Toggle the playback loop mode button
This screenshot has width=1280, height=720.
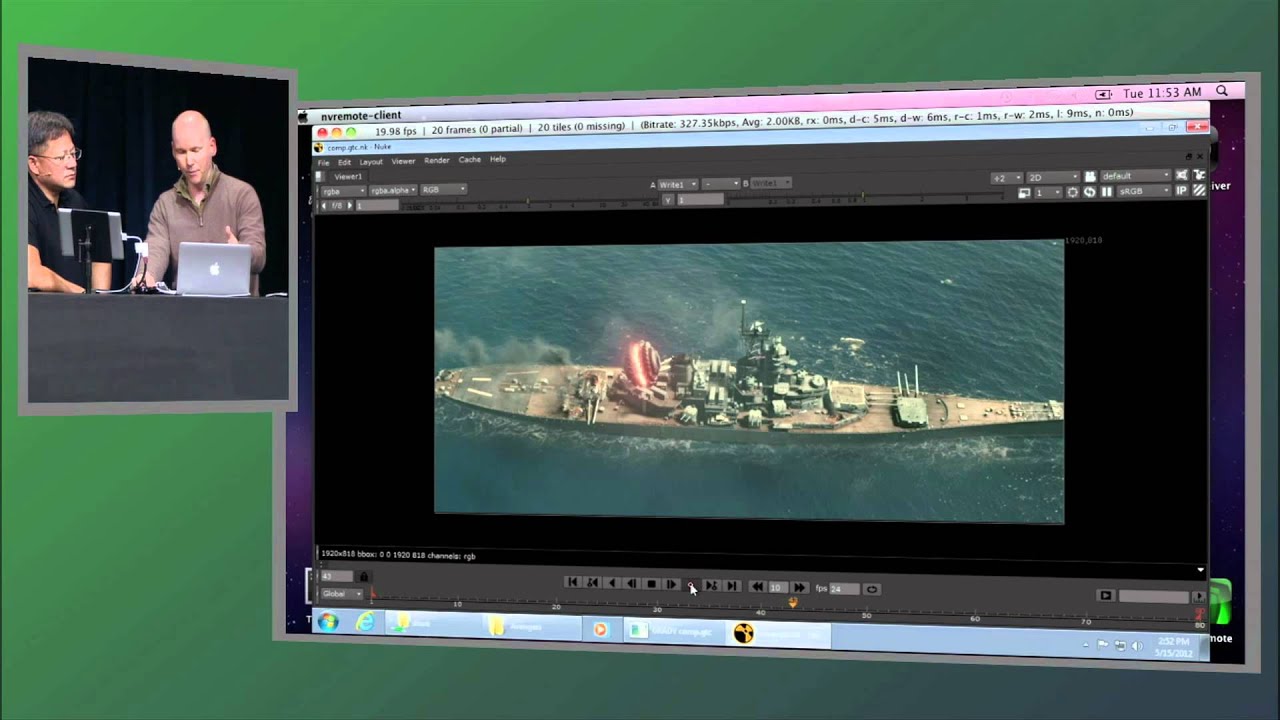pyautogui.click(x=871, y=589)
